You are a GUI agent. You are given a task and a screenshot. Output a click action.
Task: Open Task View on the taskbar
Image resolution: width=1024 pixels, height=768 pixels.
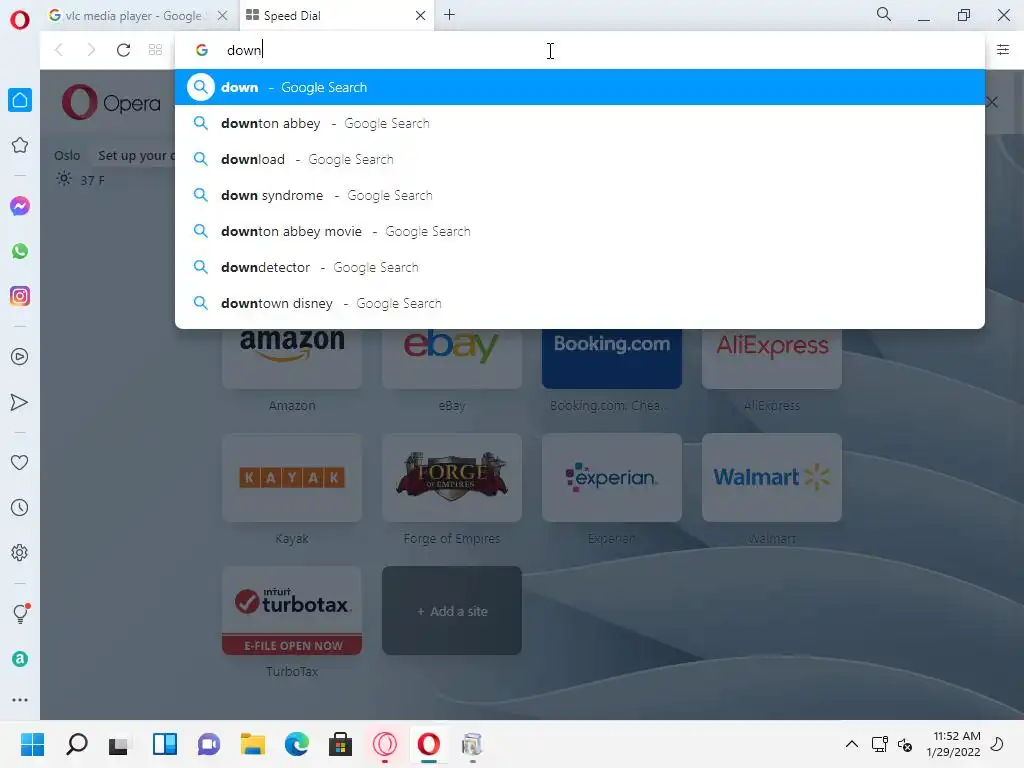pos(120,744)
